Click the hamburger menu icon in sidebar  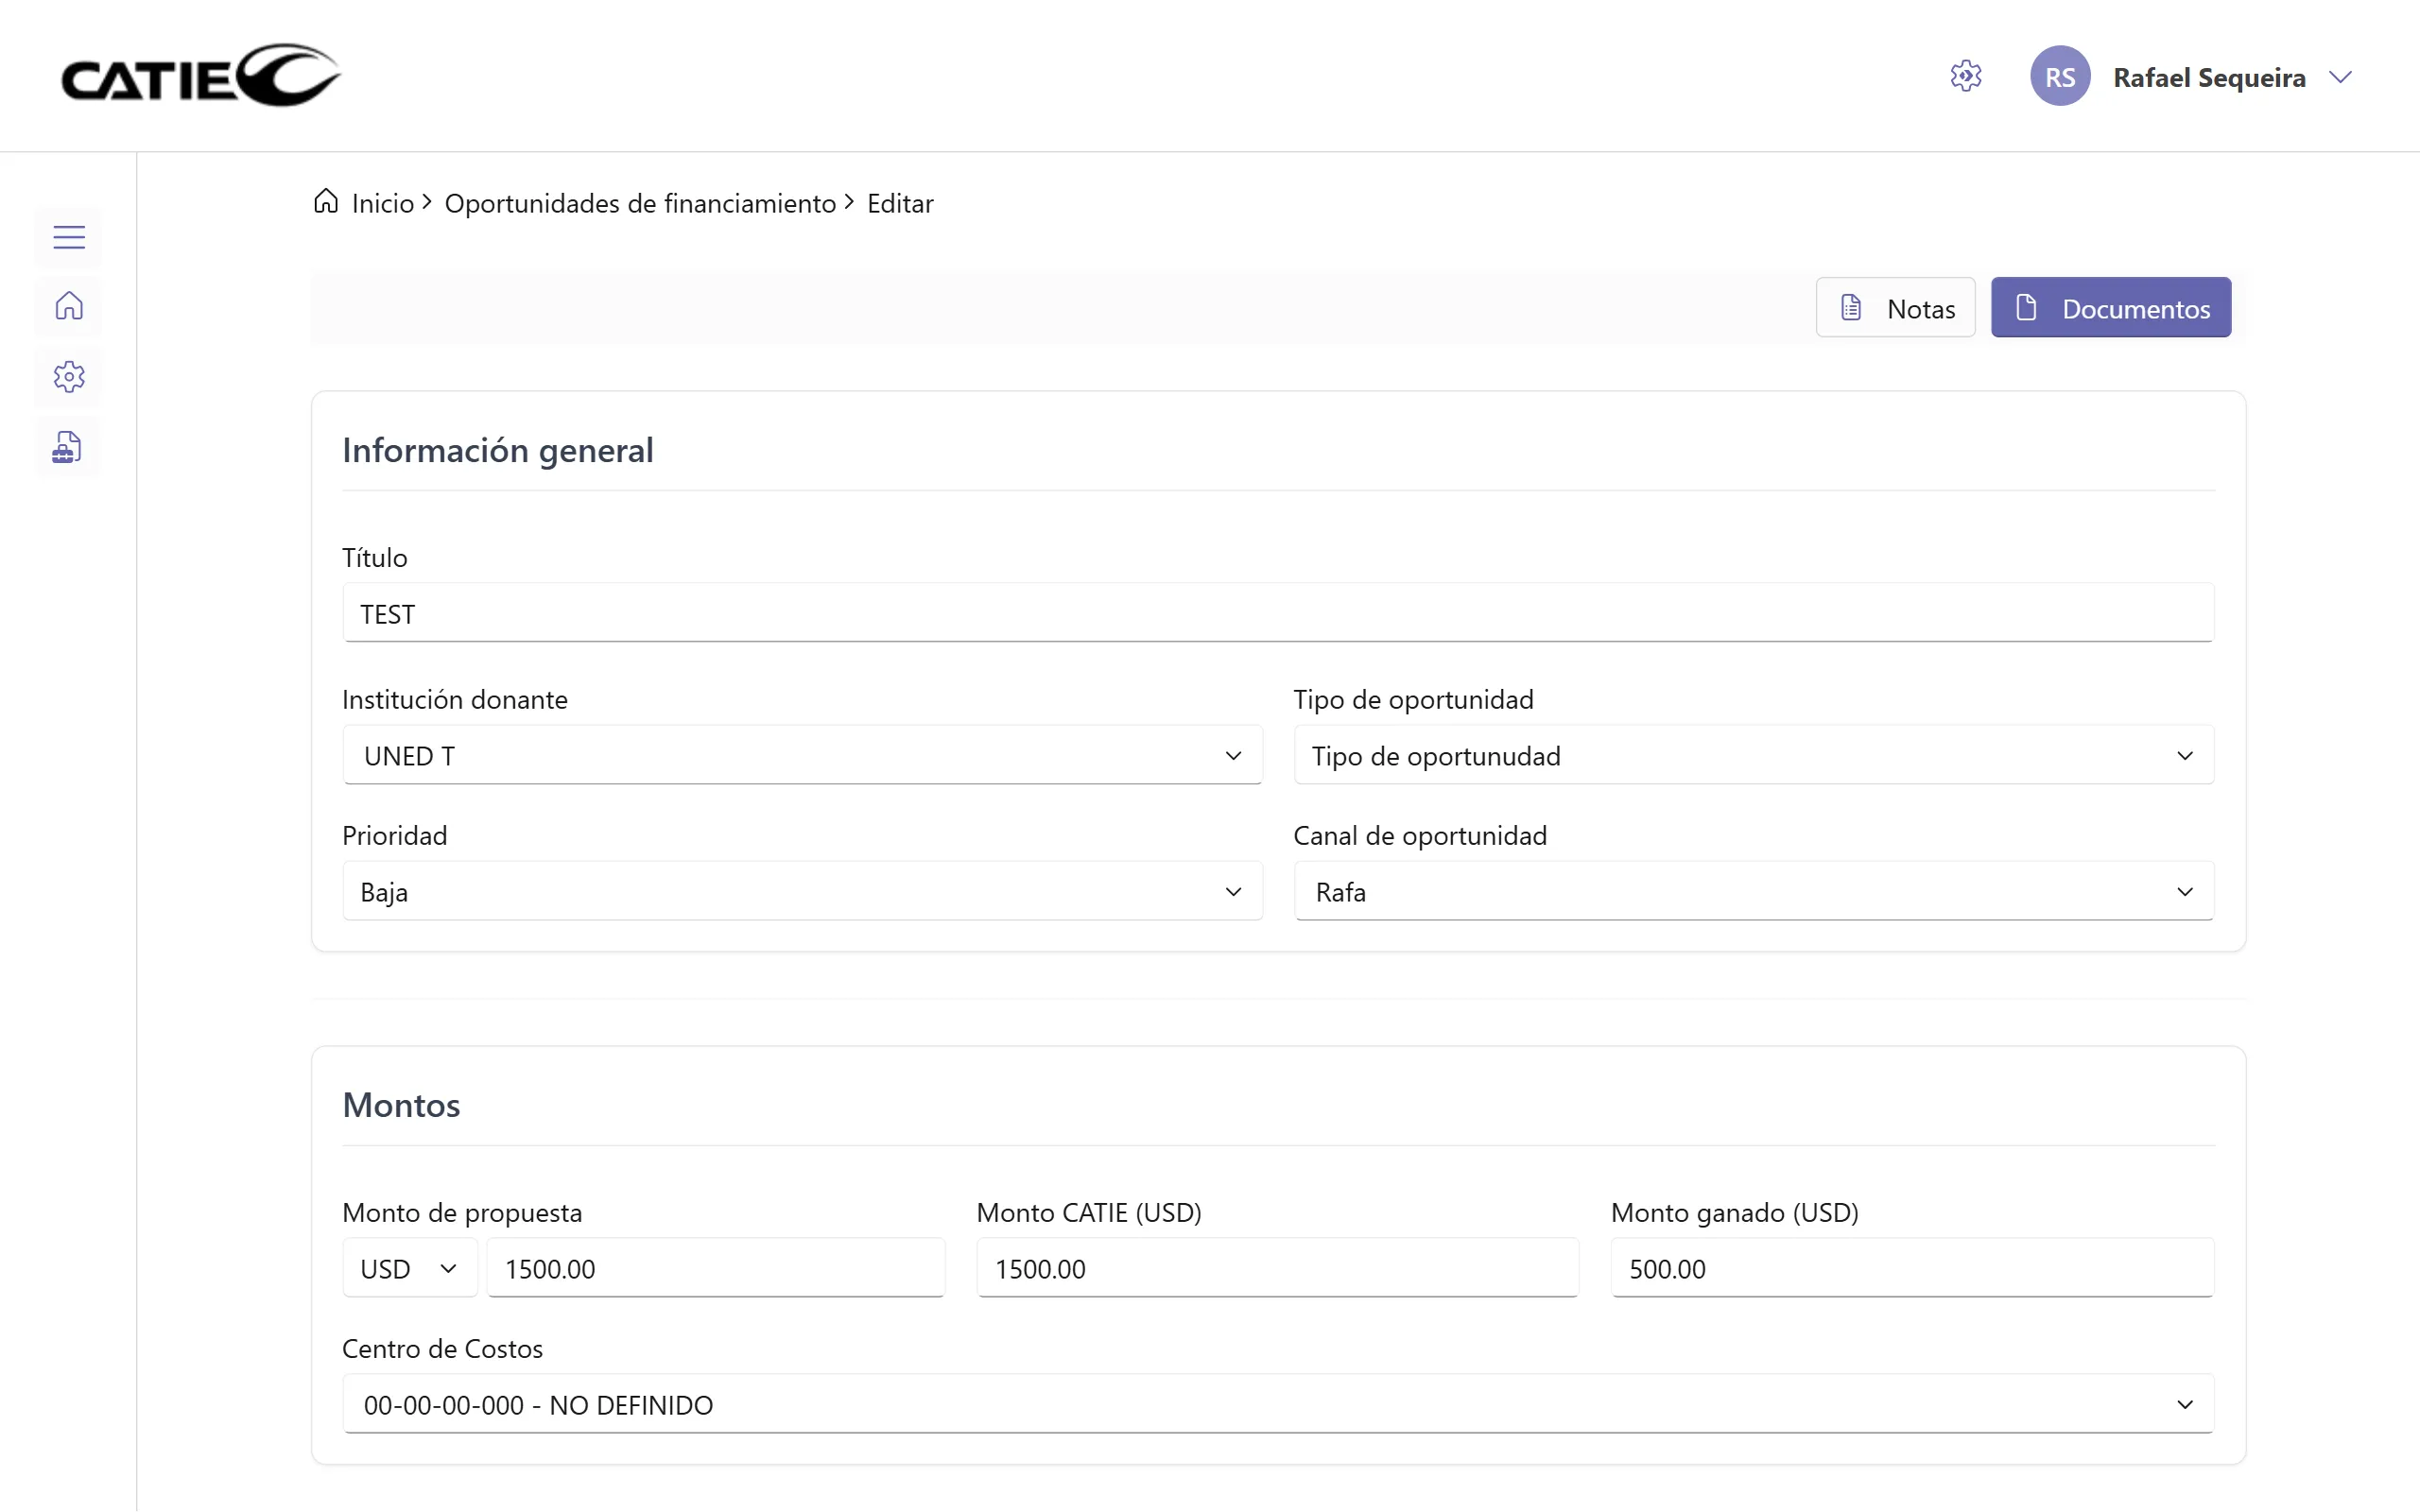tap(69, 237)
